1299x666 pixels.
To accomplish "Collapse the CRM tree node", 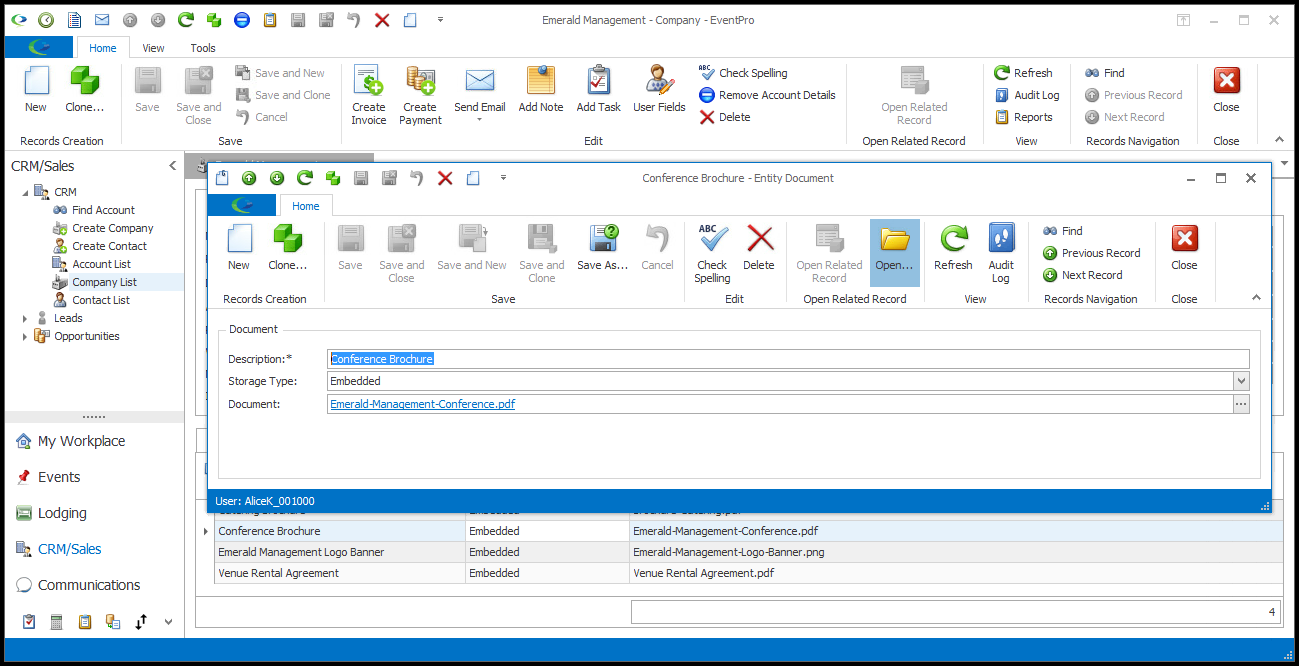I will pyautogui.click(x=25, y=192).
